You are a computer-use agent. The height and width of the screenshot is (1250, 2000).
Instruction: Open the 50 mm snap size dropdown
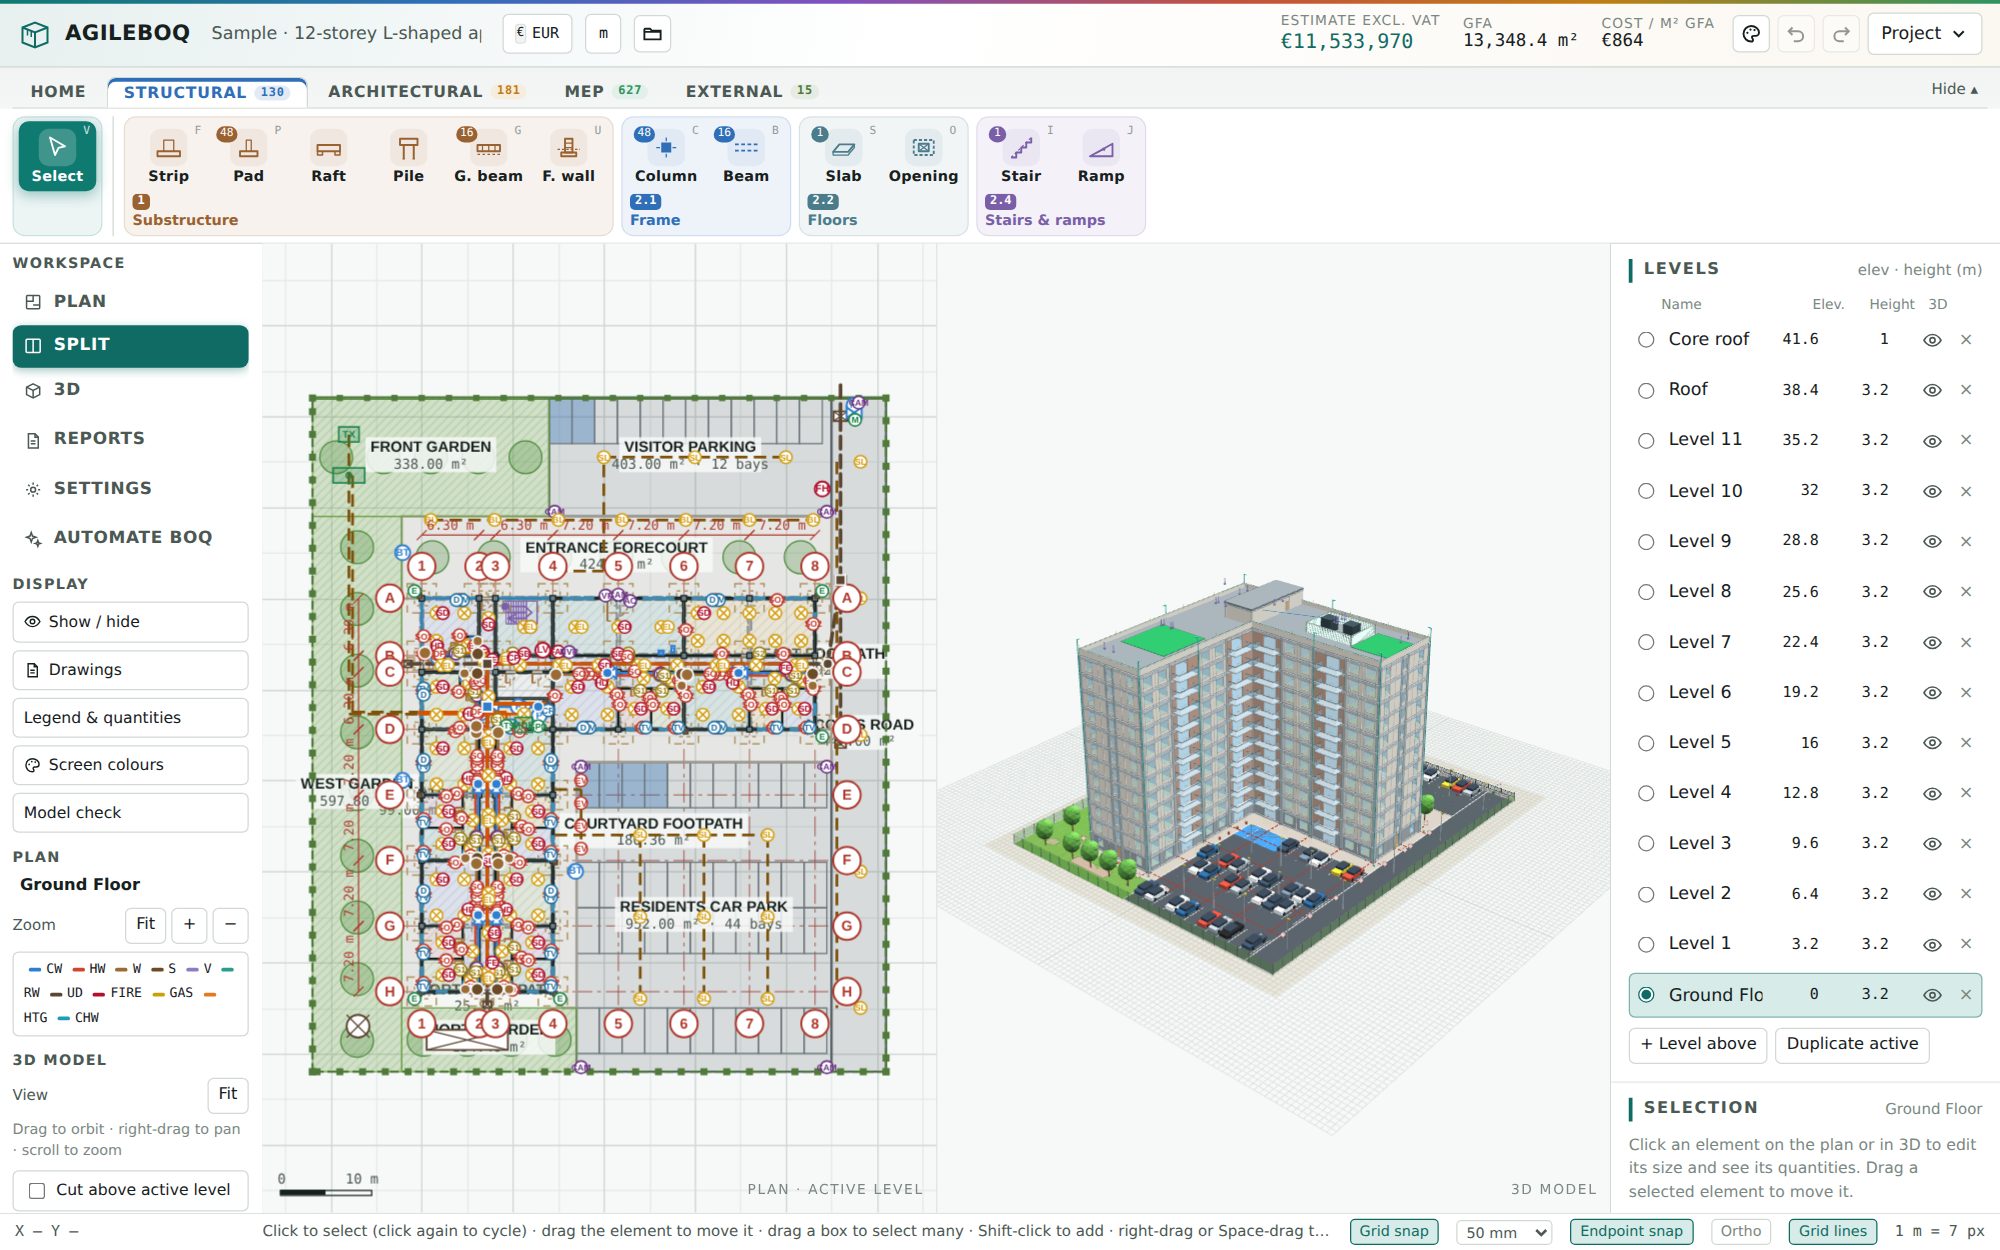click(1504, 1232)
